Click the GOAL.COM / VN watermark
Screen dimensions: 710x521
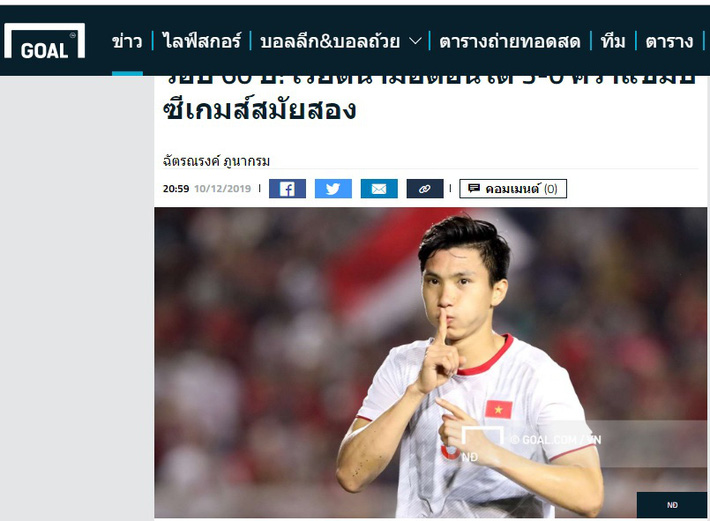[x=556, y=440]
